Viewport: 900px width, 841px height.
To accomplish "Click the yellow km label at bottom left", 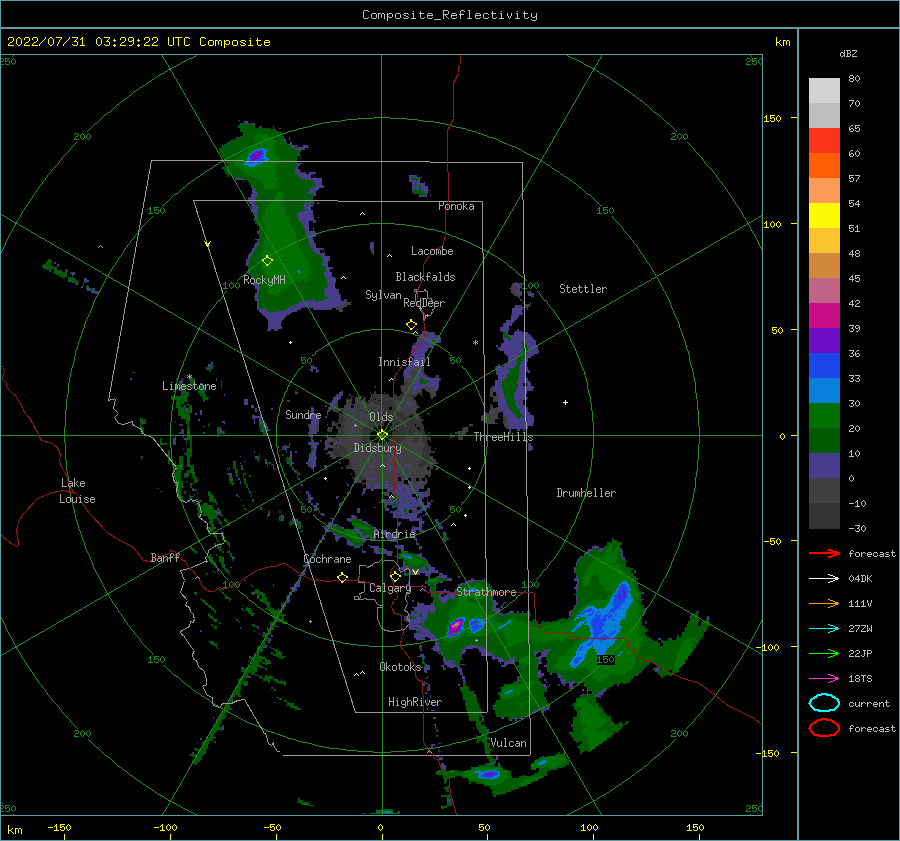I will point(14,830).
